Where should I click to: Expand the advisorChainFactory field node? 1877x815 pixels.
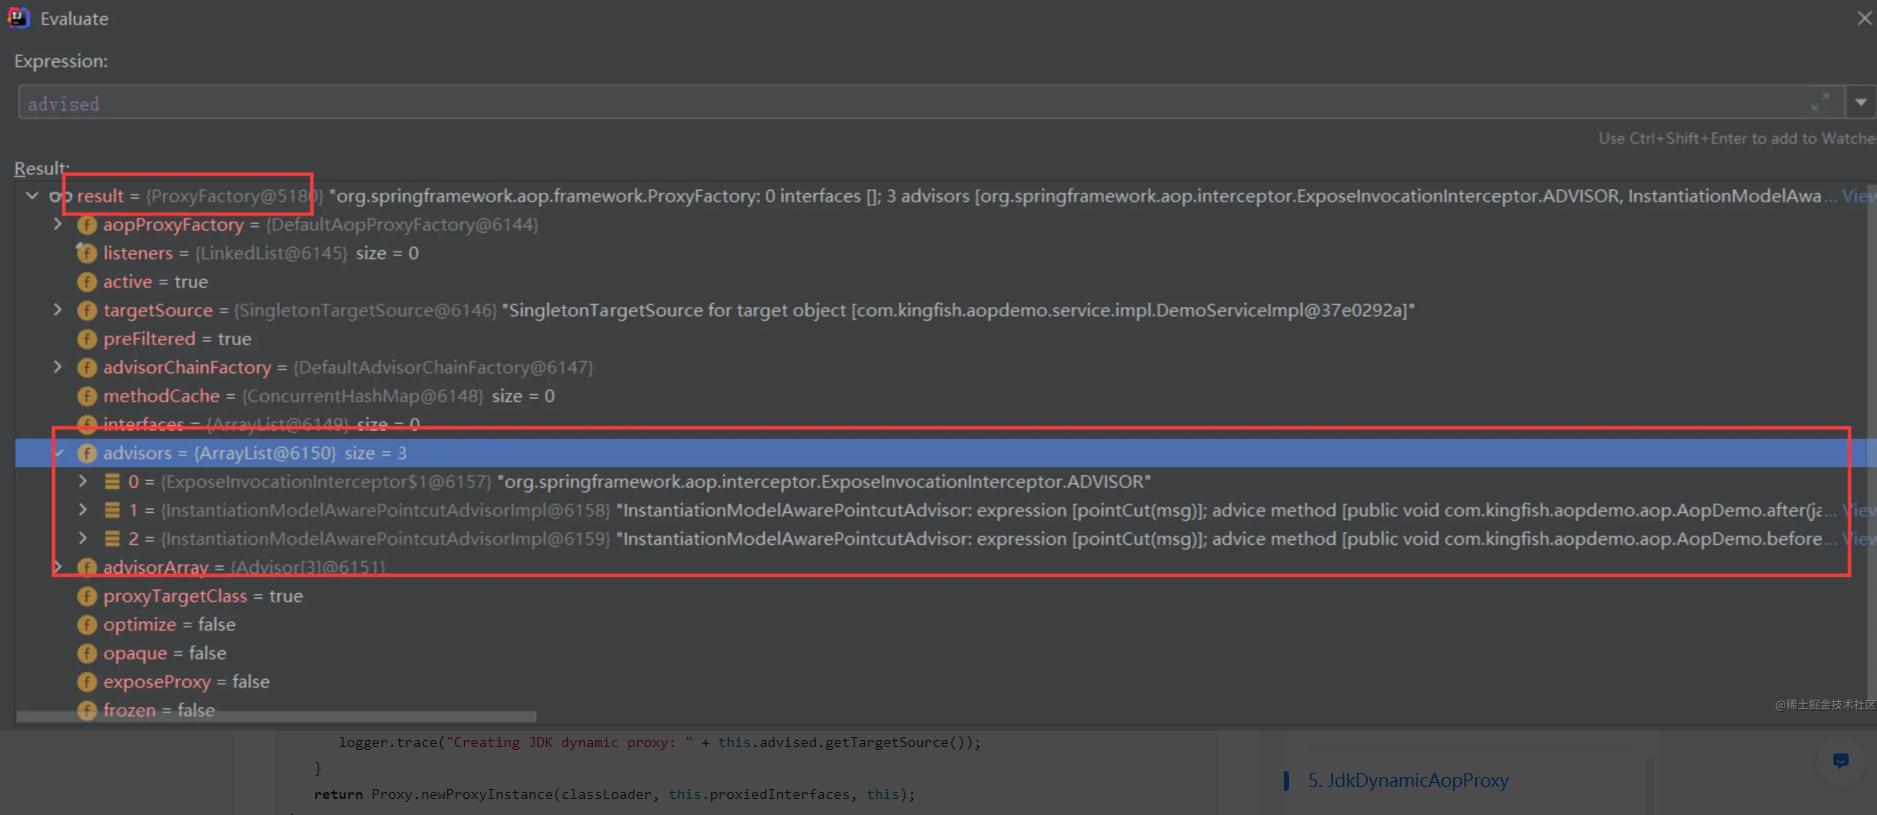(x=58, y=367)
